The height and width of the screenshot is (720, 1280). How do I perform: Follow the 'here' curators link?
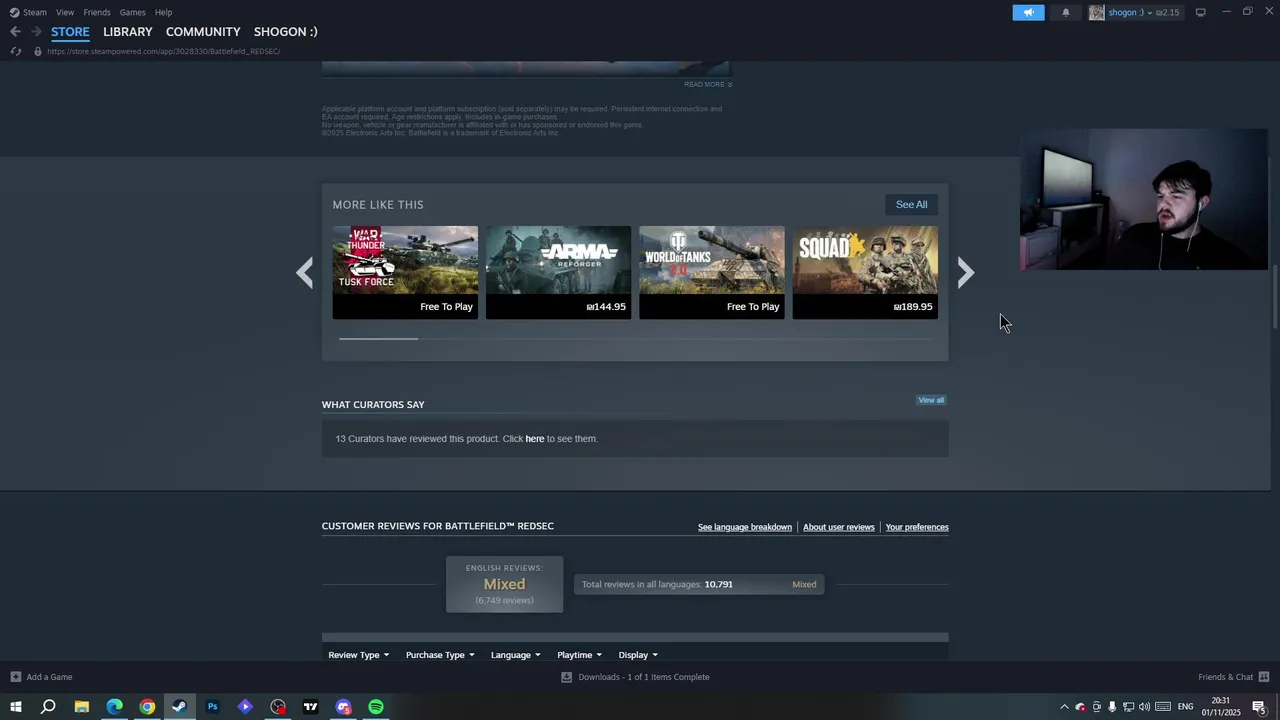pos(535,439)
